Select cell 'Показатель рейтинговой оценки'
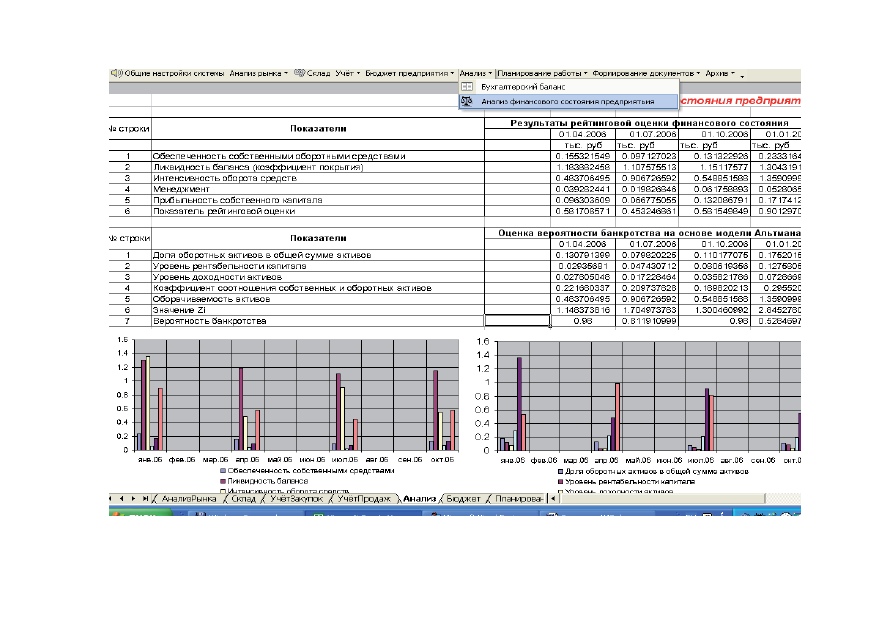The image size is (893, 629). [318, 211]
